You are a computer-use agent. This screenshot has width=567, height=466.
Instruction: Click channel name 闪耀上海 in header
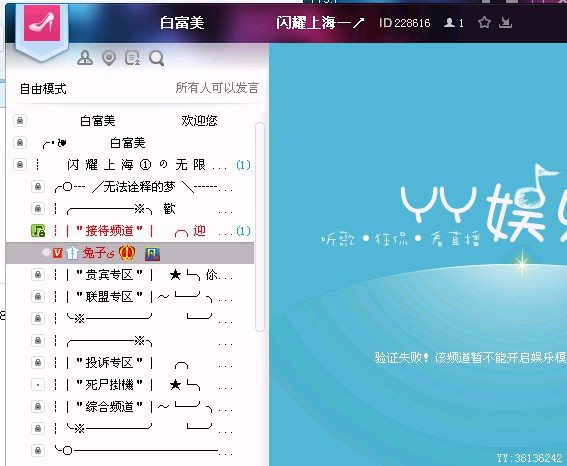320,23
